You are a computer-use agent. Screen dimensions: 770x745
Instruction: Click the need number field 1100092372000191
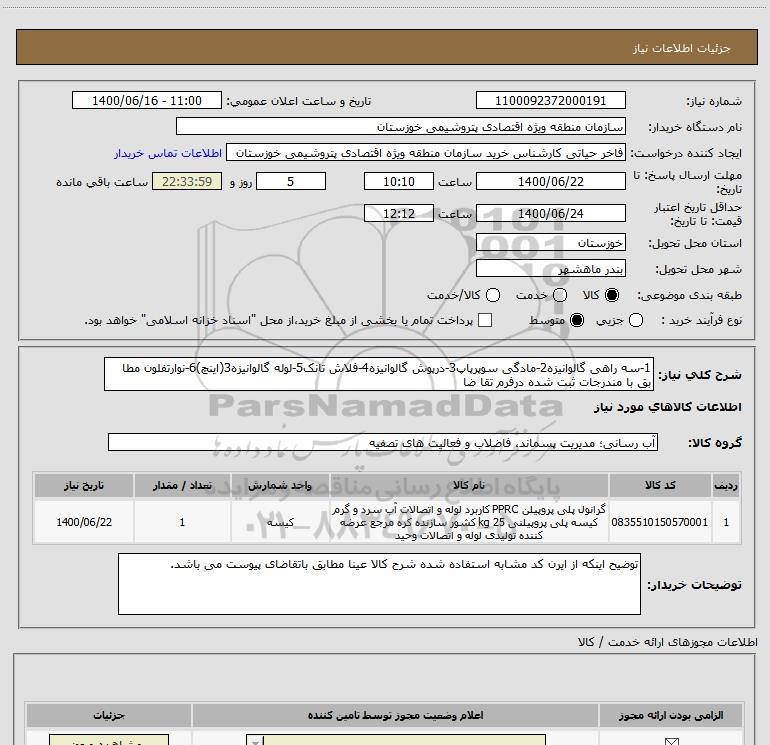click(x=550, y=101)
